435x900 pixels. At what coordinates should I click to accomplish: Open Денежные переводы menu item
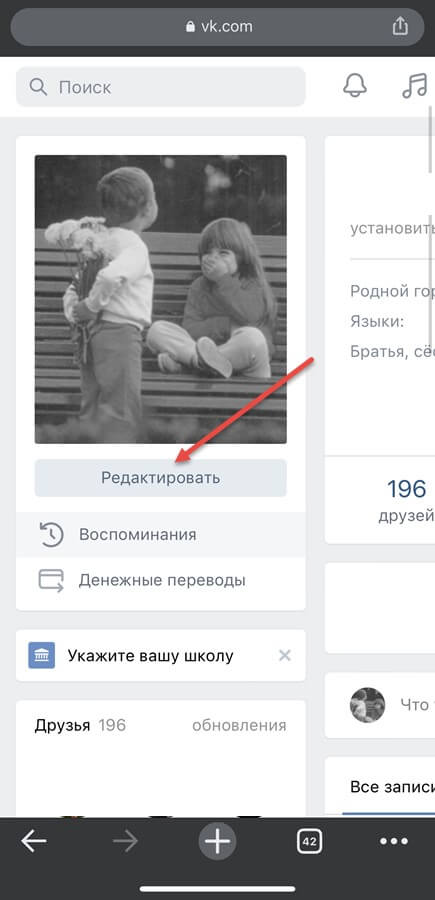click(161, 580)
